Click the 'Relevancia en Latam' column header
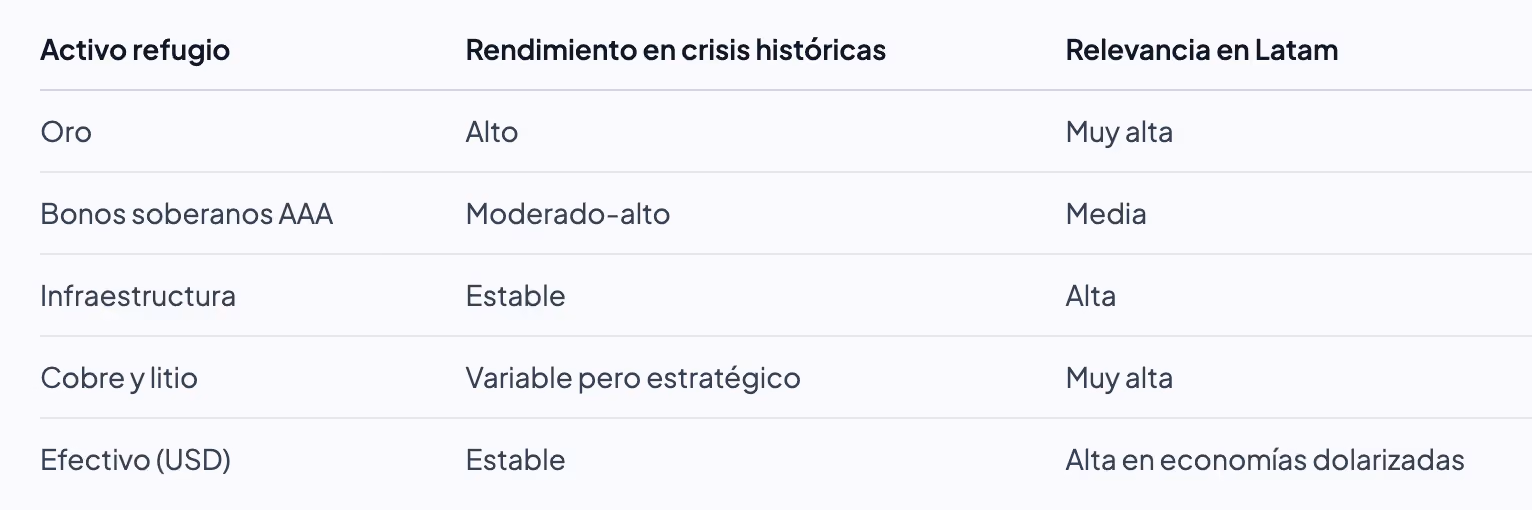 click(x=1202, y=50)
